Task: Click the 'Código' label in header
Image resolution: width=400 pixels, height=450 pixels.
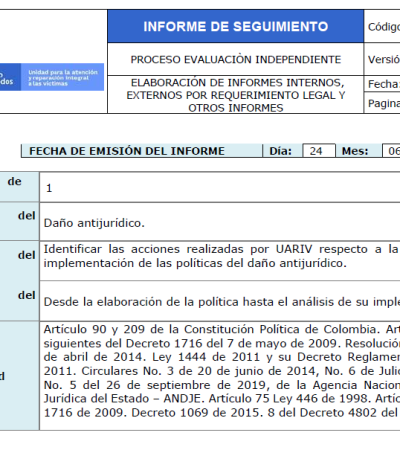Action: point(384,27)
